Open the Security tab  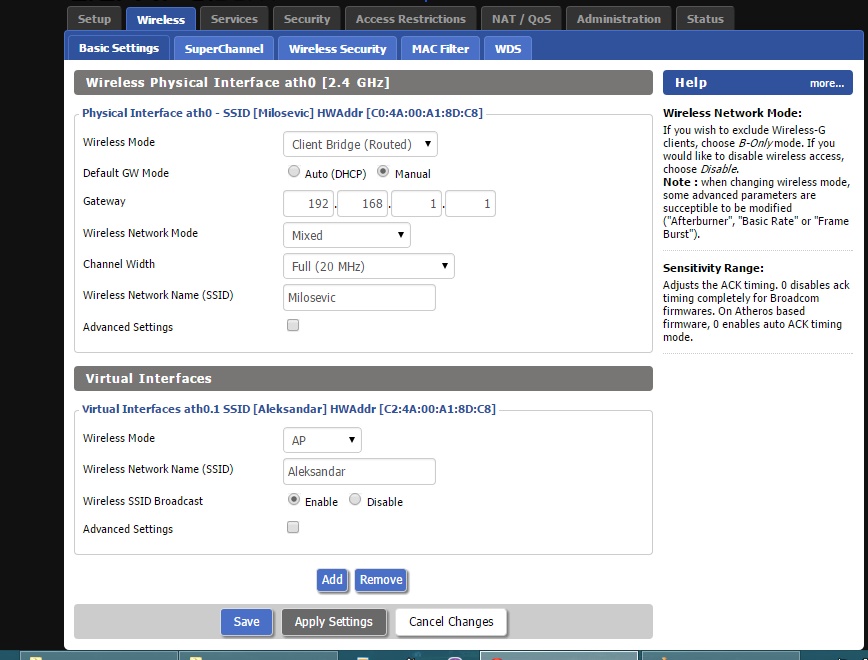click(x=307, y=19)
